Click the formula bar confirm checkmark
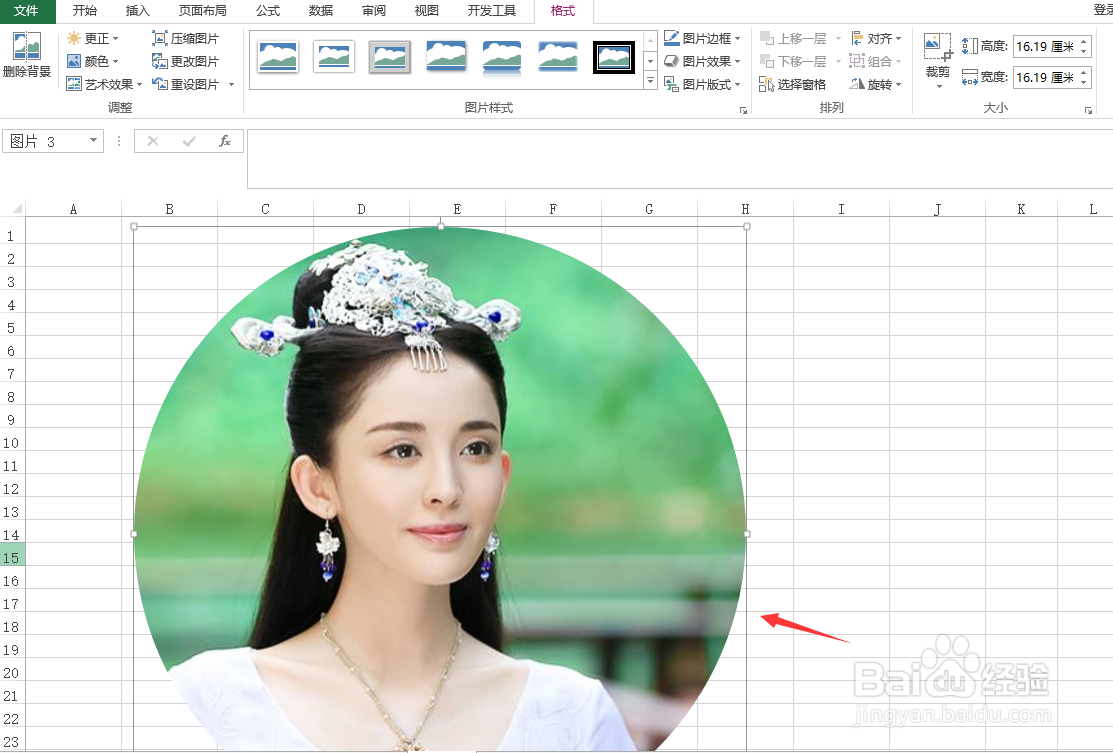1113x753 pixels. pyautogui.click(x=189, y=141)
